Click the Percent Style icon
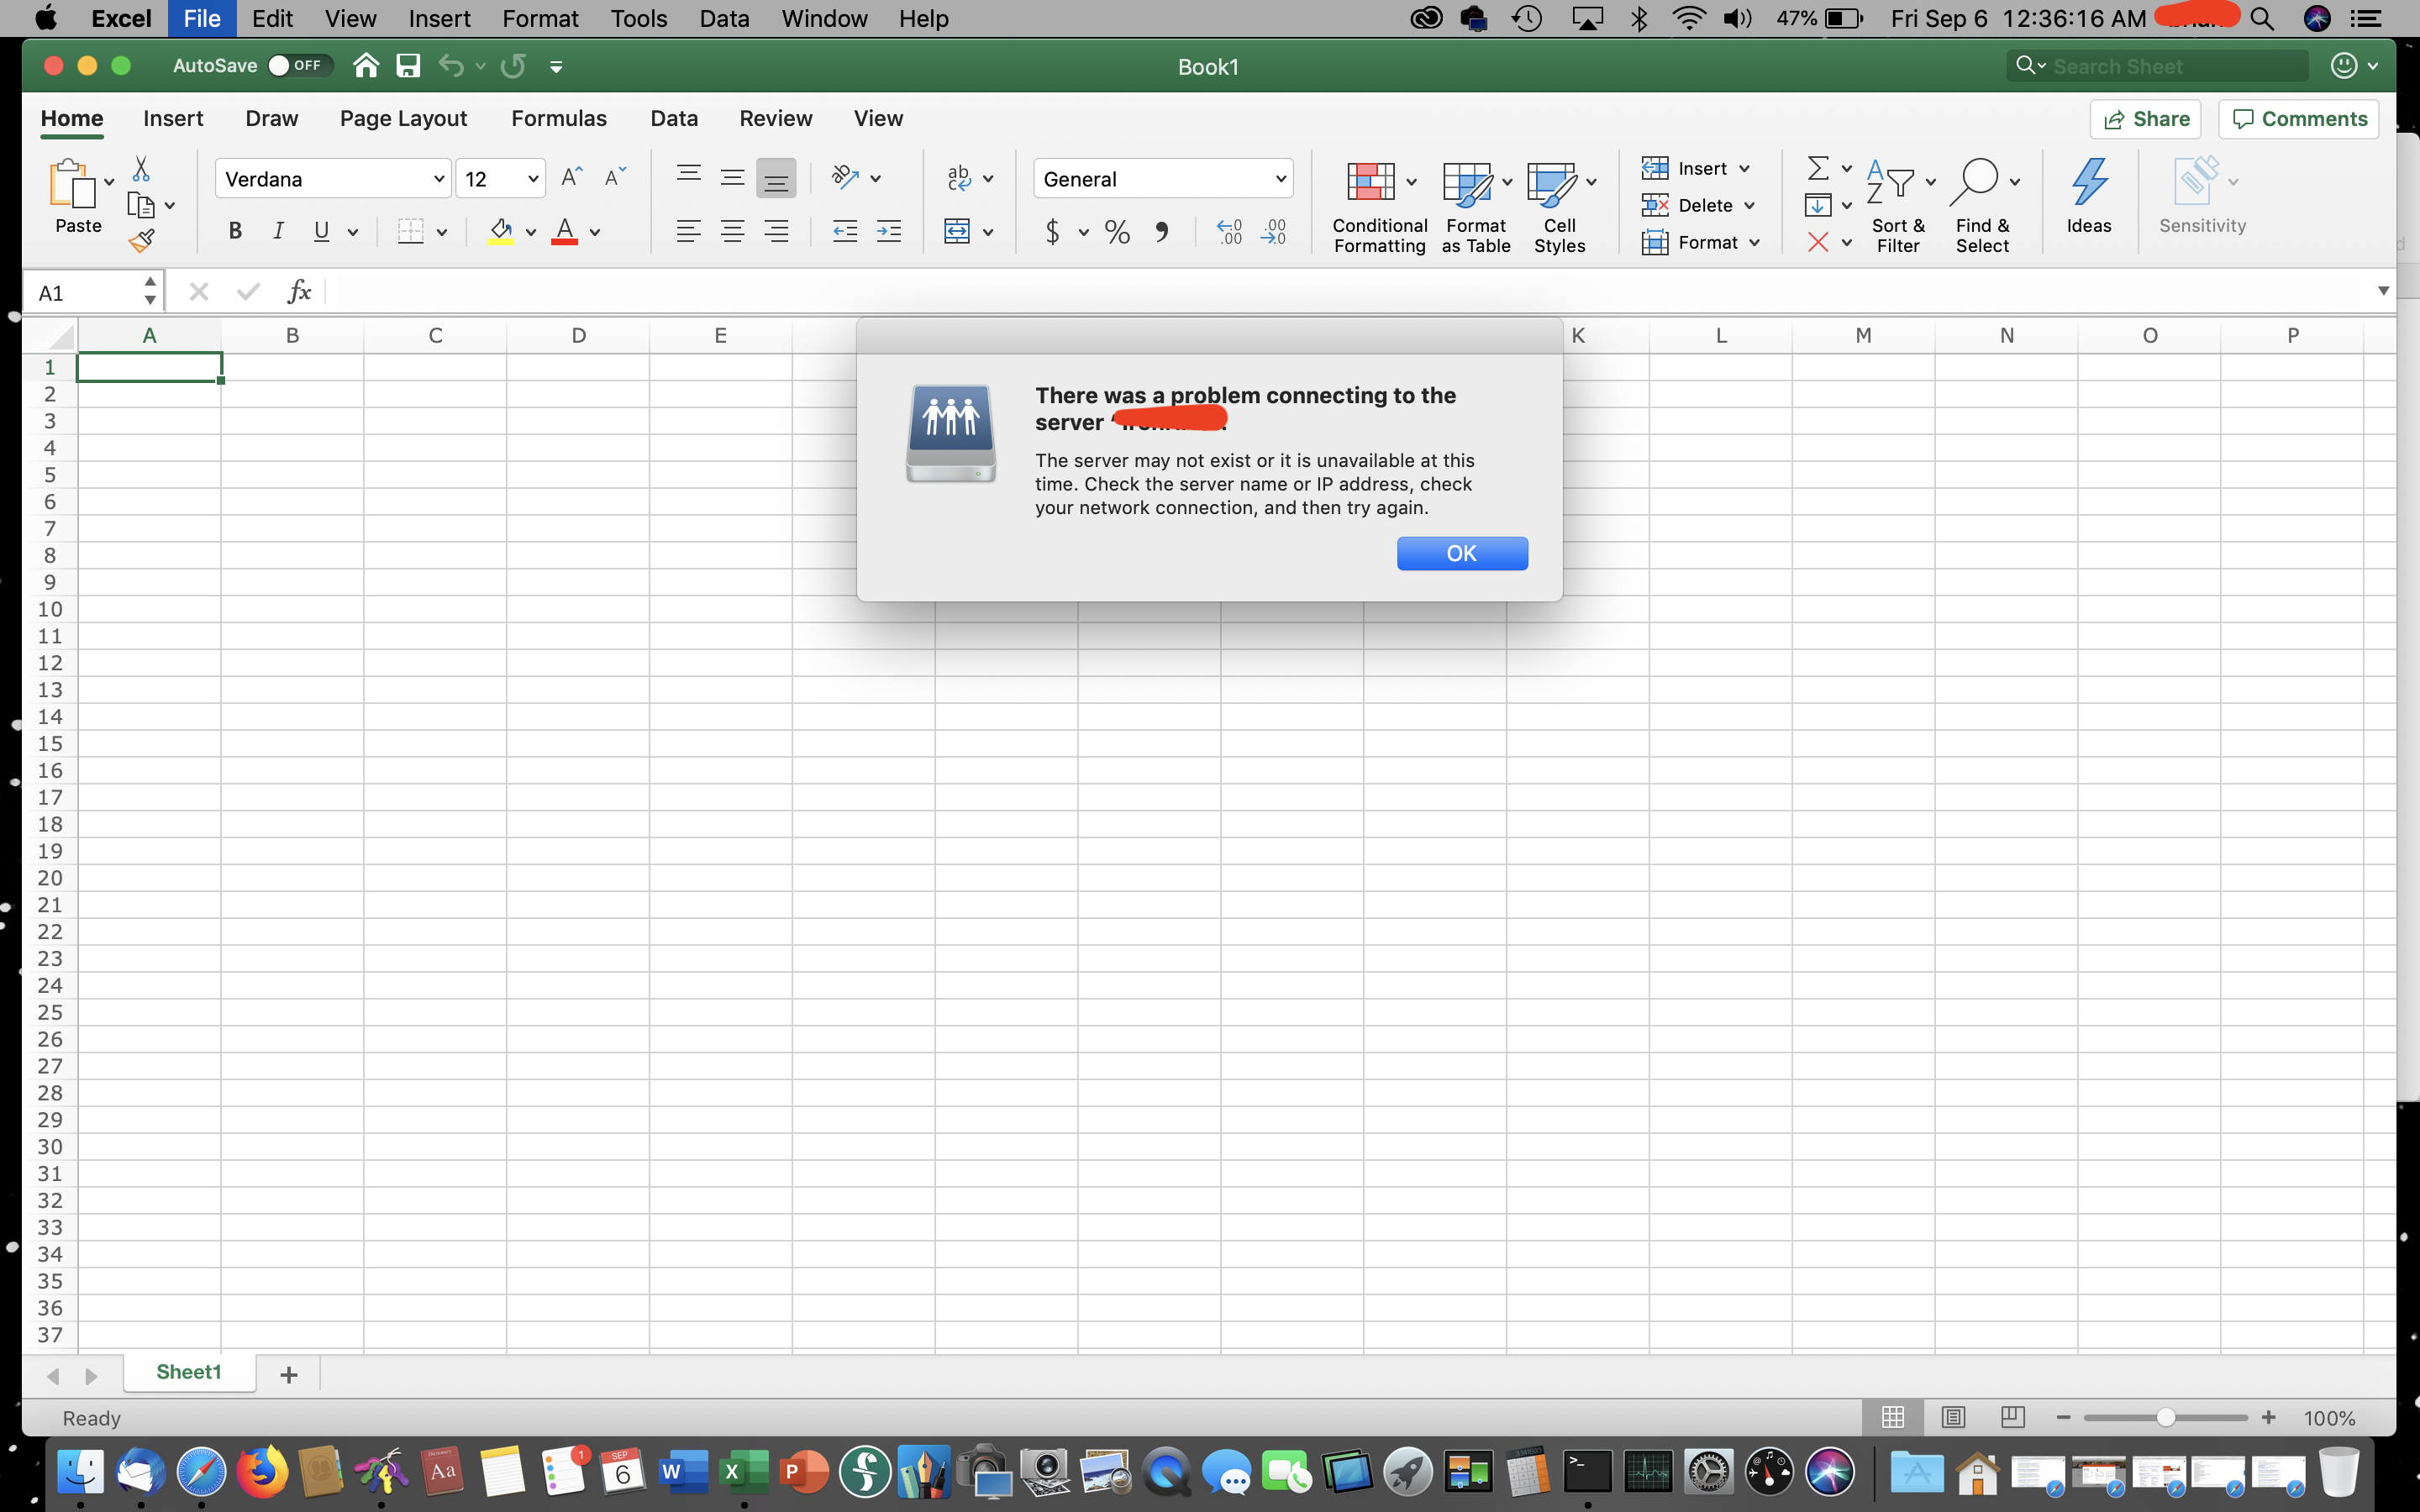The image size is (2420, 1512). (1117, 233)
